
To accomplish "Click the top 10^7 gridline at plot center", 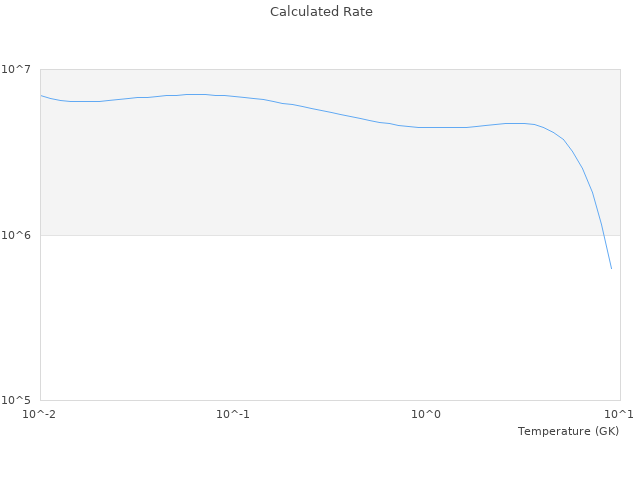I will 330,69.
